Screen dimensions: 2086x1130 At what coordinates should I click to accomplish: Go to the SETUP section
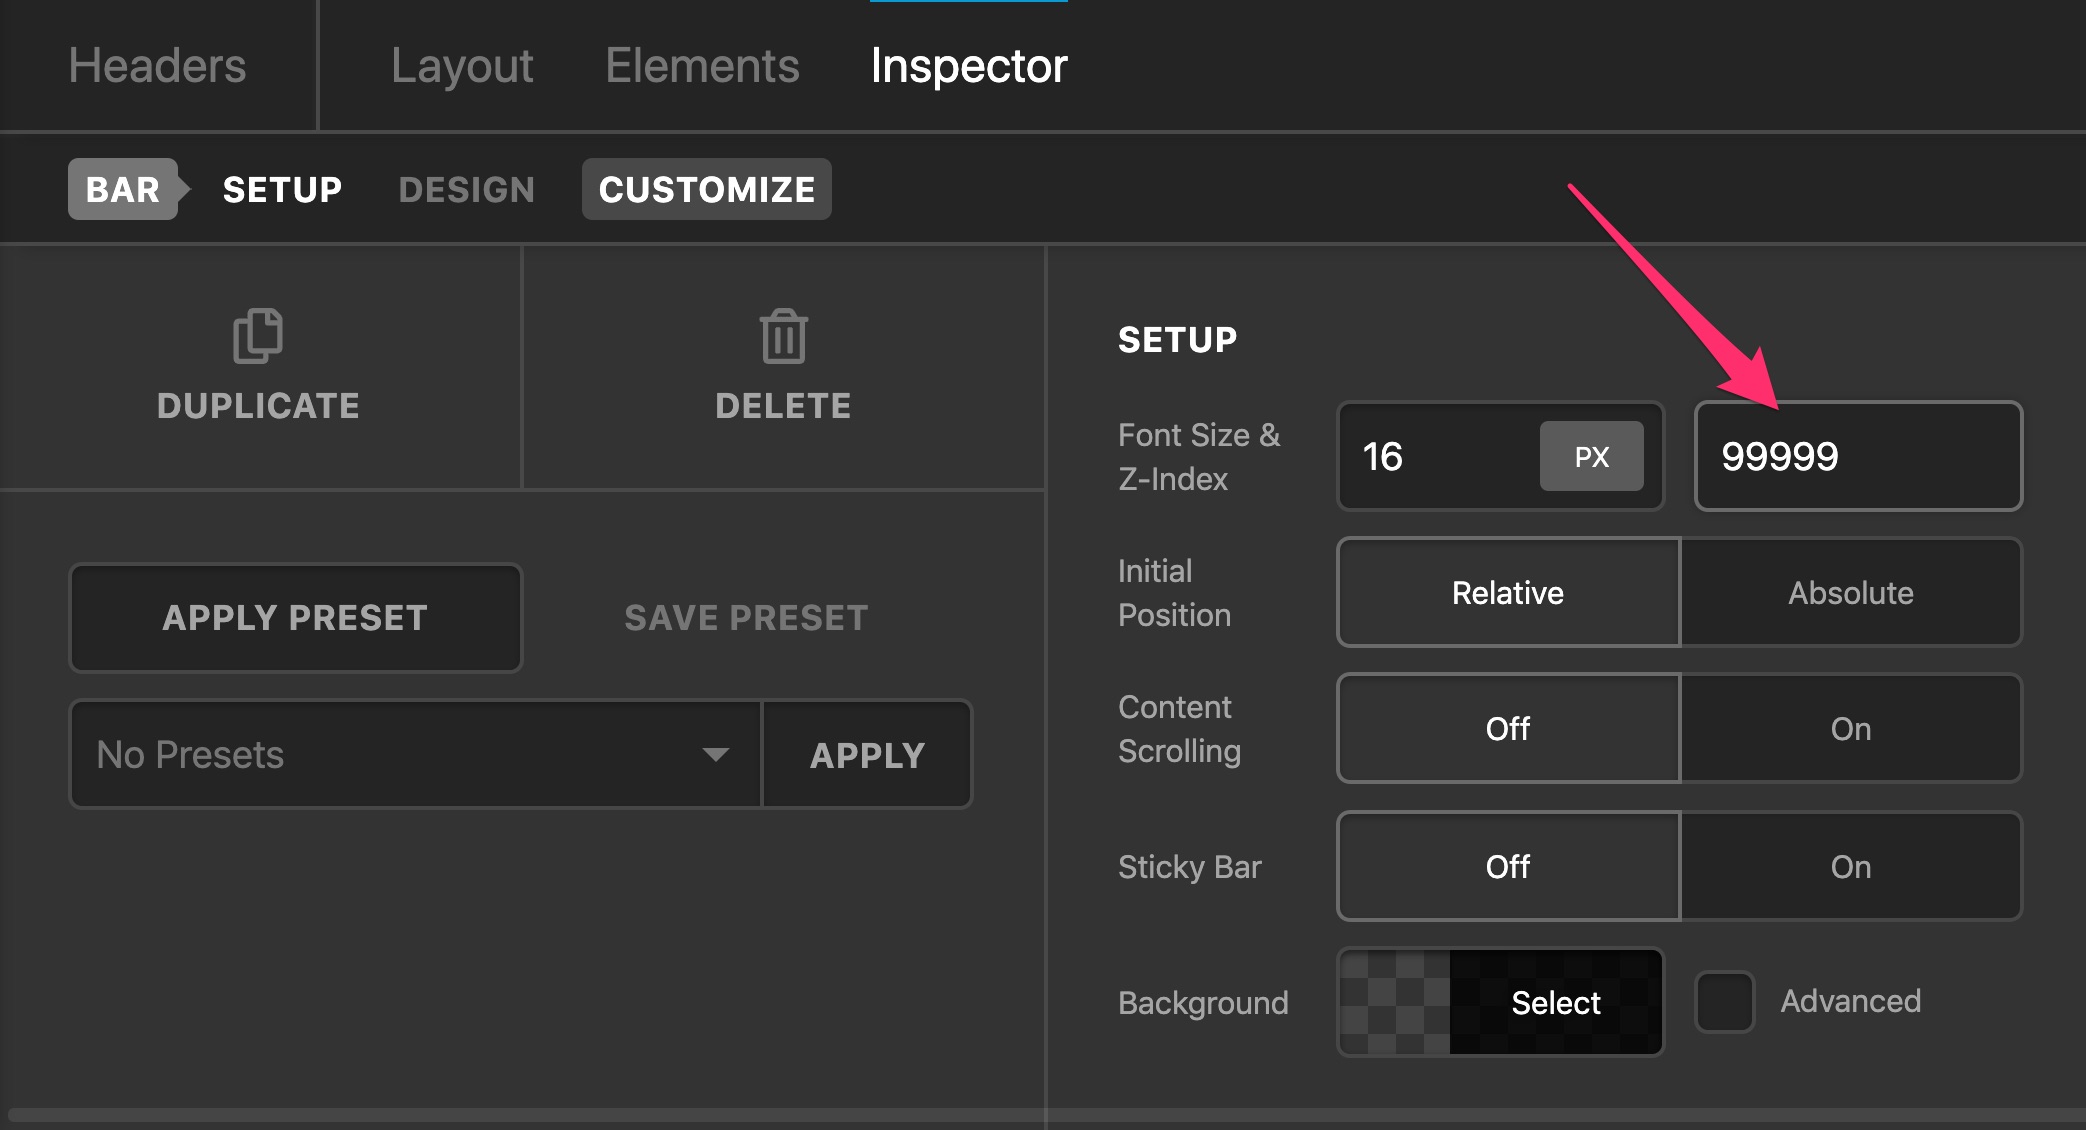pos(282,189)
